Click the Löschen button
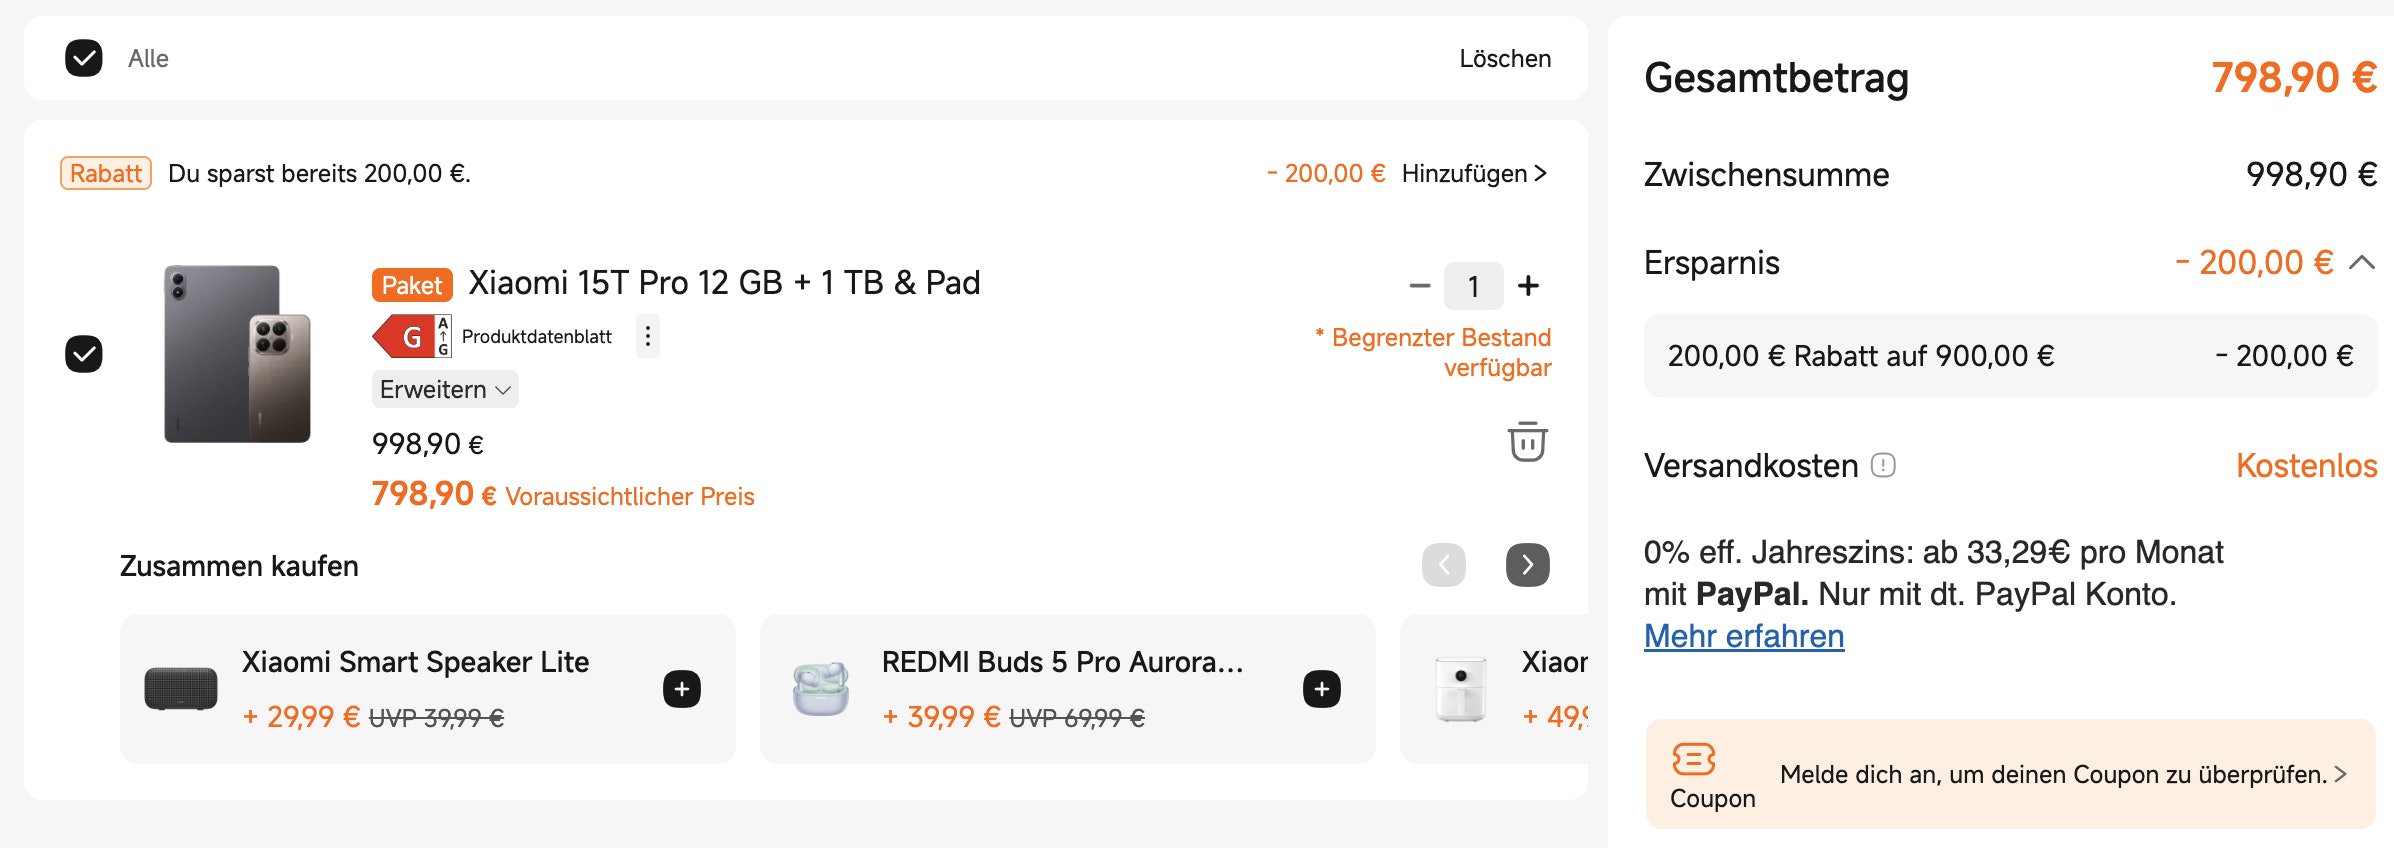 (1504, 59)
